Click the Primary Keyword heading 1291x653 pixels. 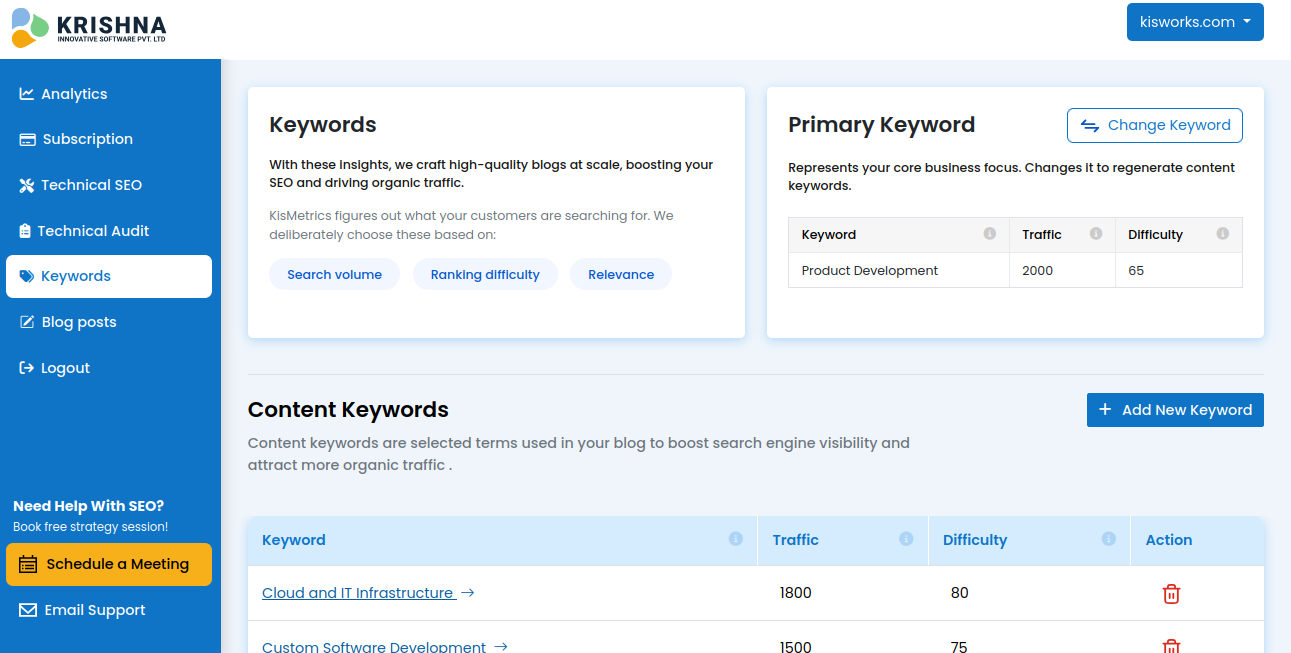881,125
